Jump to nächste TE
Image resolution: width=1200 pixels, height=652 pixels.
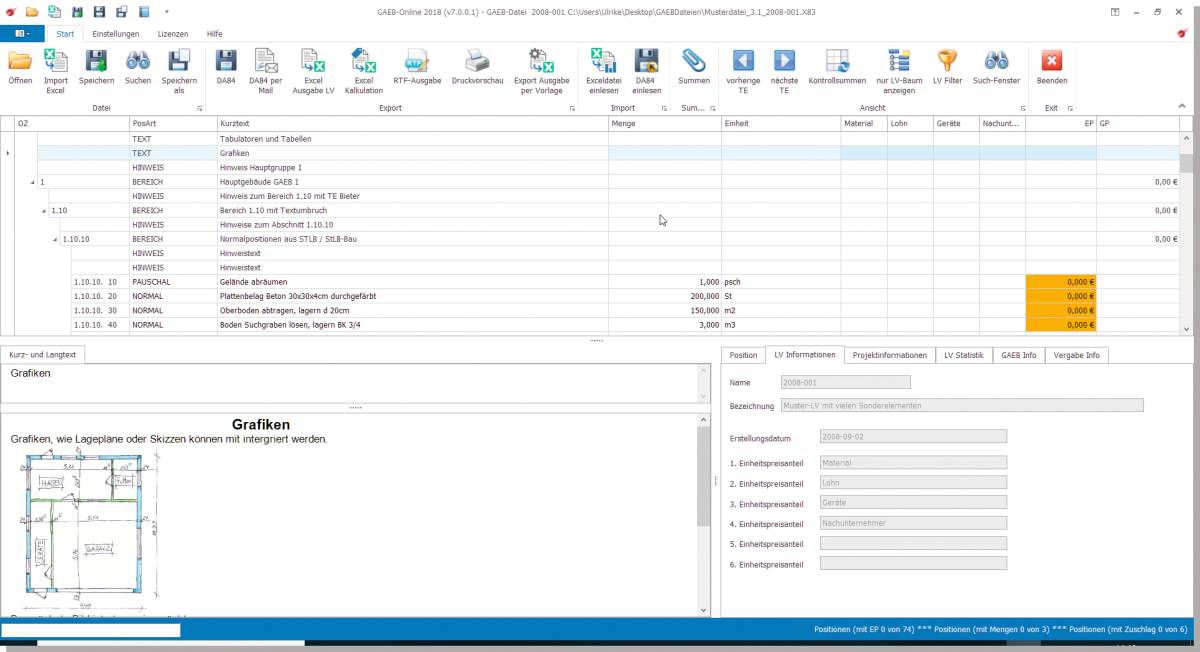click(x=784, y=70)
